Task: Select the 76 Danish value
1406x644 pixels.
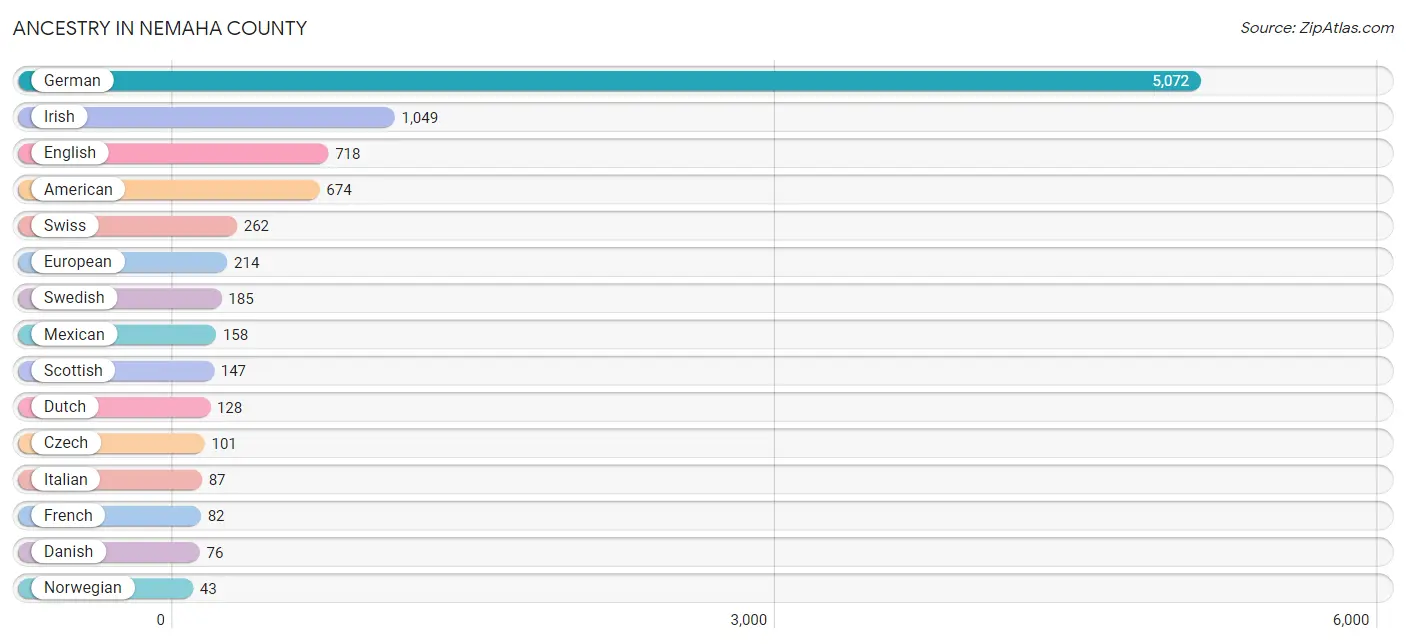Action: [x=215, y=552]
